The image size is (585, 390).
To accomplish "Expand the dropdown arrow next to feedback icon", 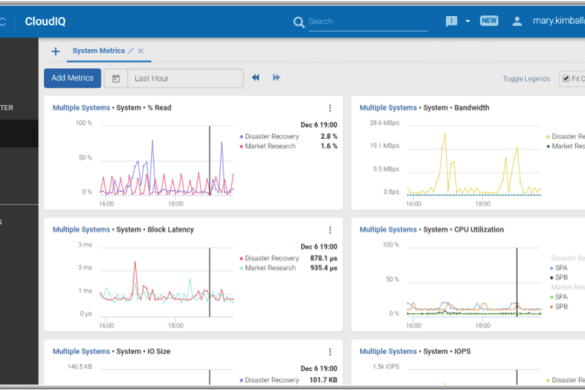I will pyautogui.click(x=467, y=21).
